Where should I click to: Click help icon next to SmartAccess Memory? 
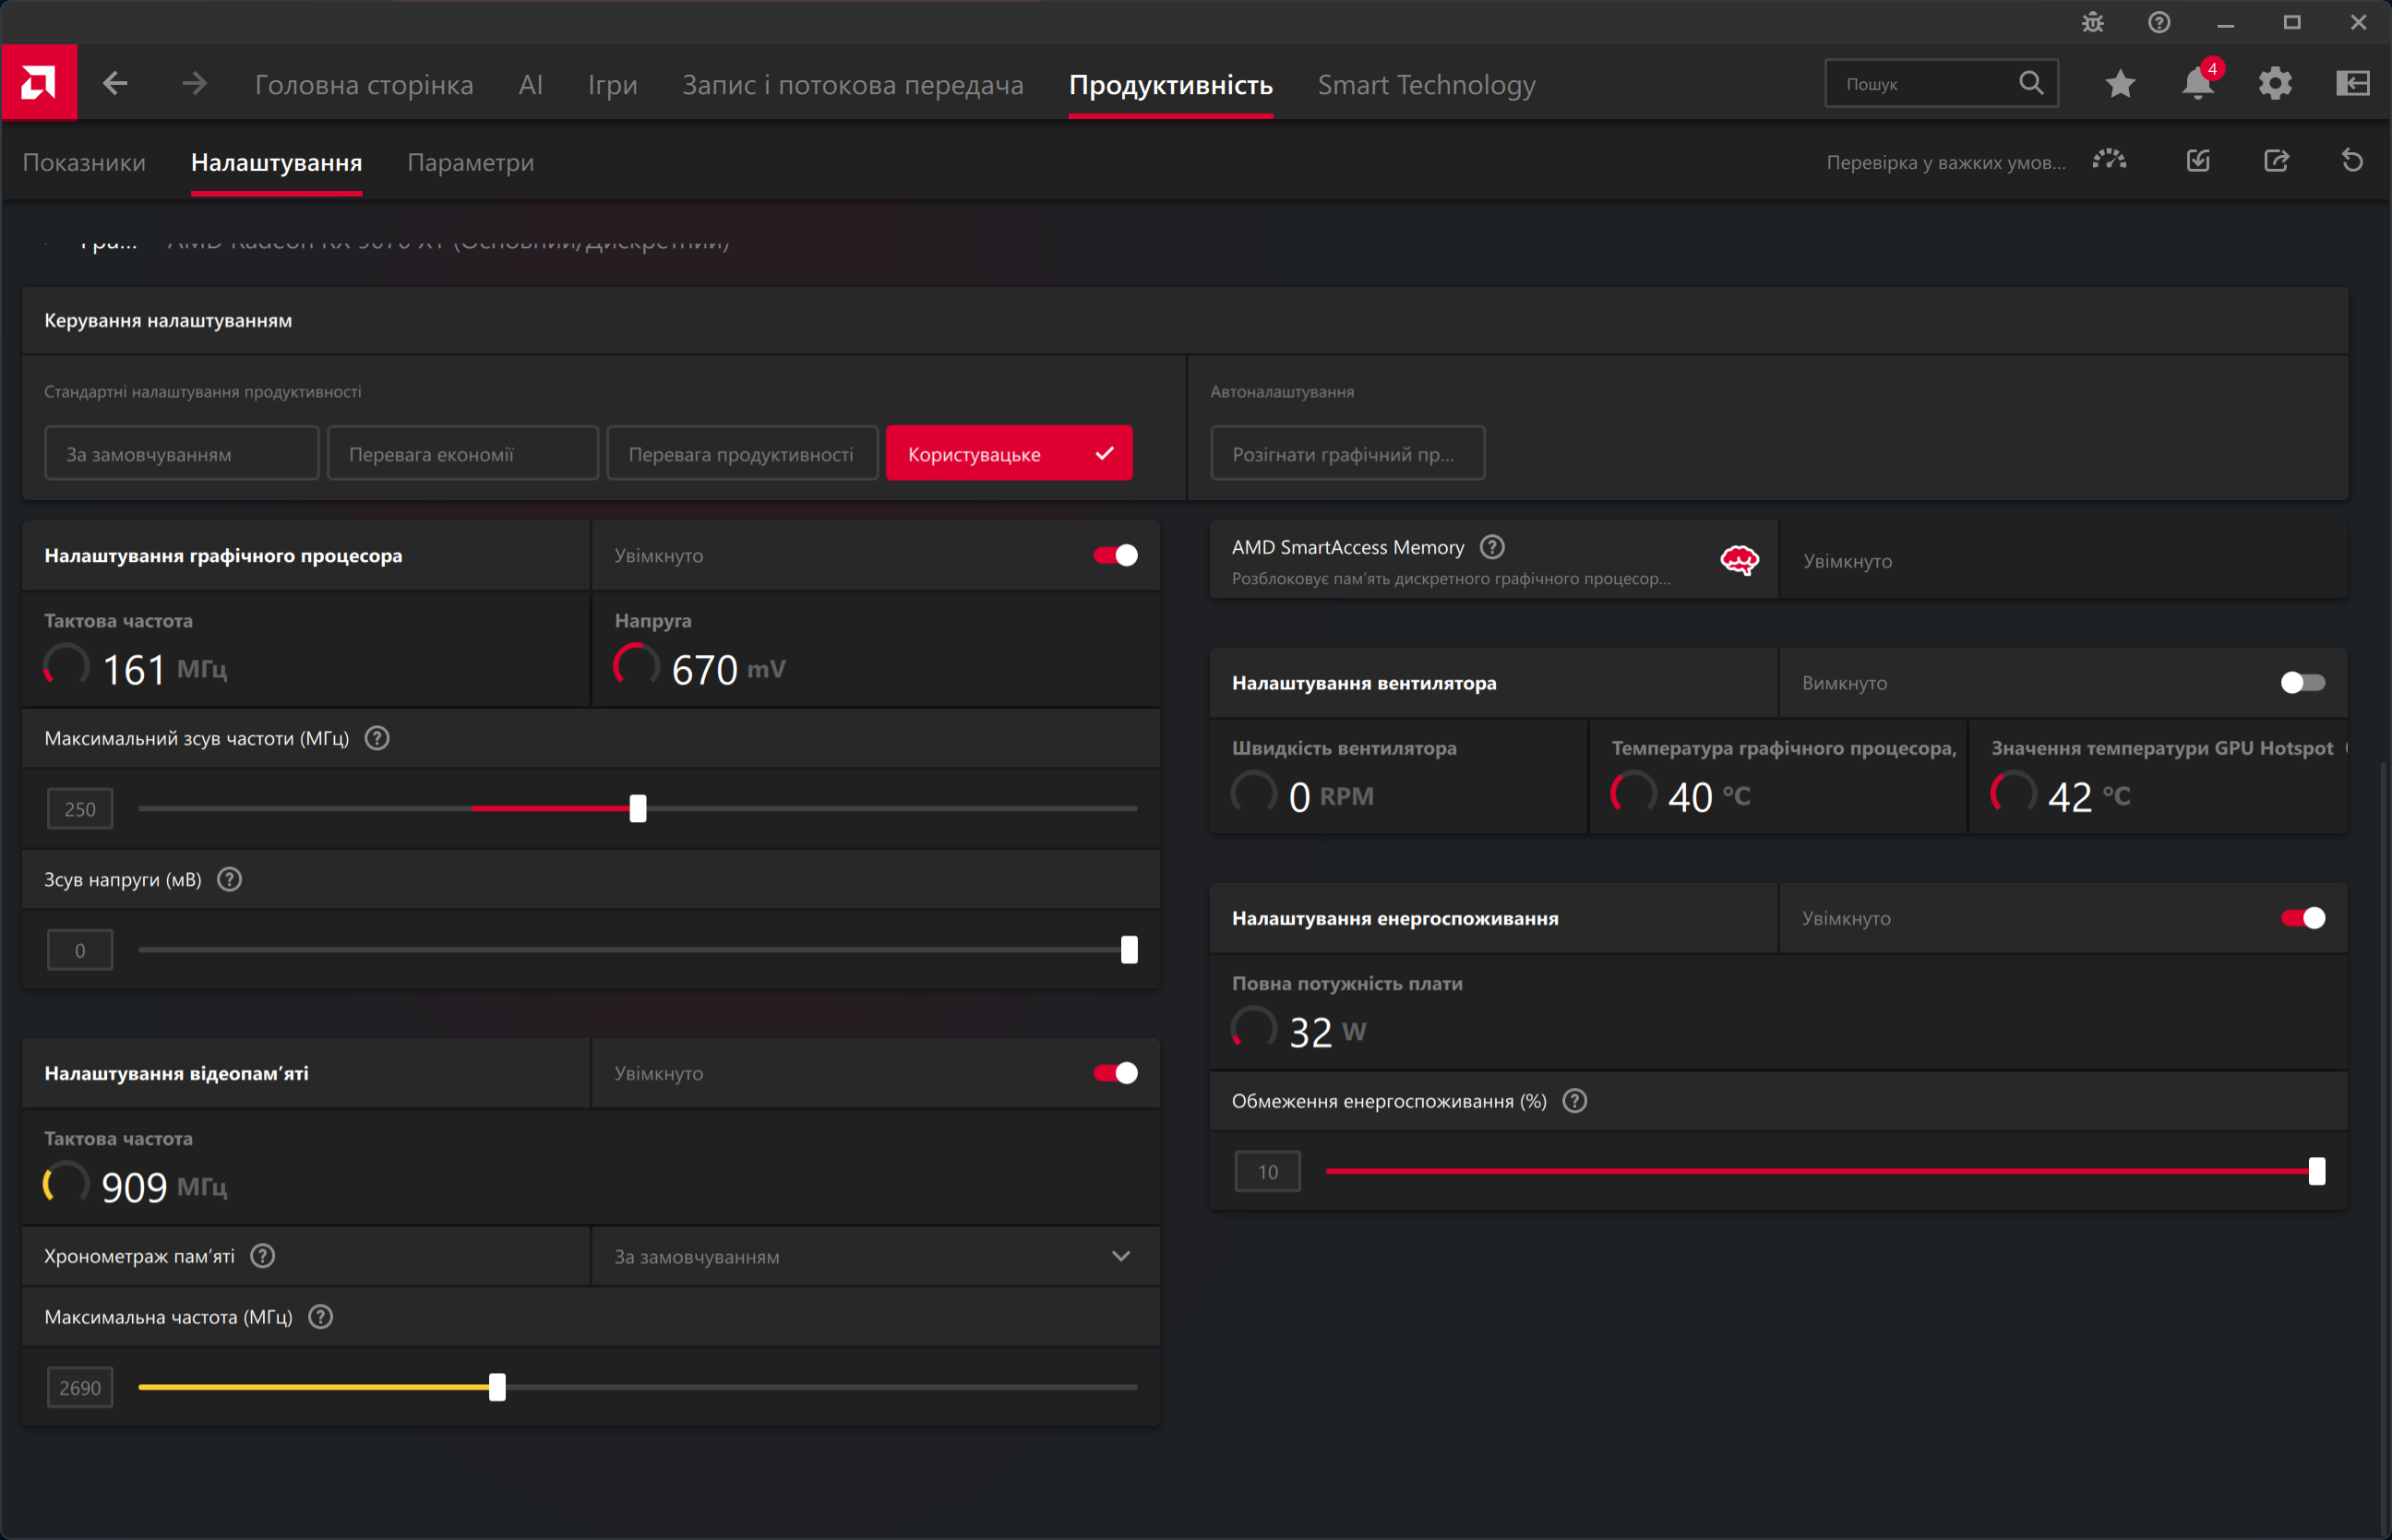pyautogui.click(x=1492, y=547)
